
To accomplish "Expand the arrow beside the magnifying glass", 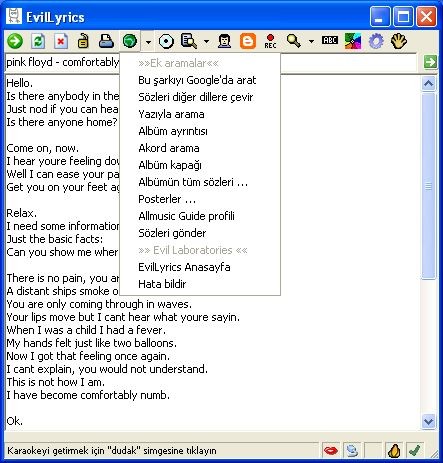I will (311, 42).
